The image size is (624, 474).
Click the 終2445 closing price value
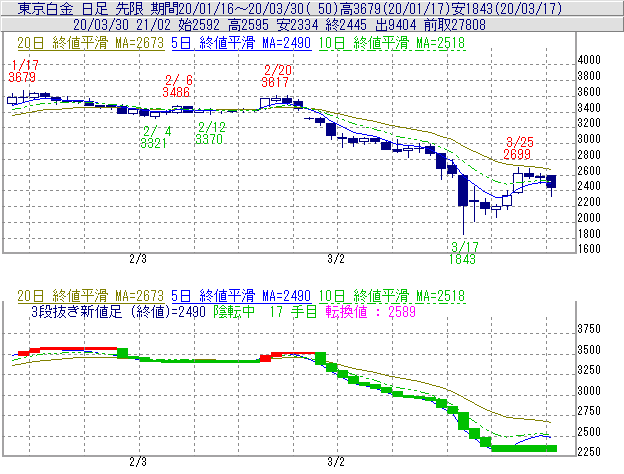[346, 25]
